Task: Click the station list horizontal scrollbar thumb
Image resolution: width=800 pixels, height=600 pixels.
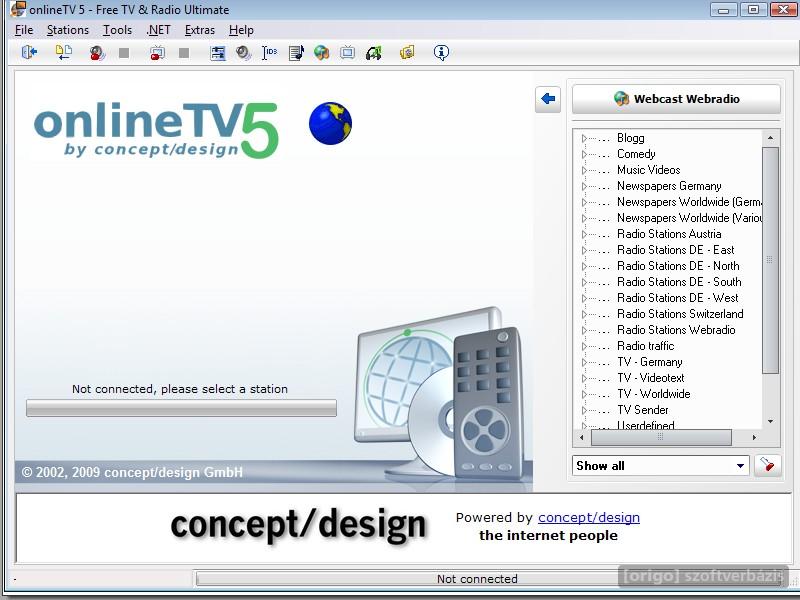Action: [661, 437]
